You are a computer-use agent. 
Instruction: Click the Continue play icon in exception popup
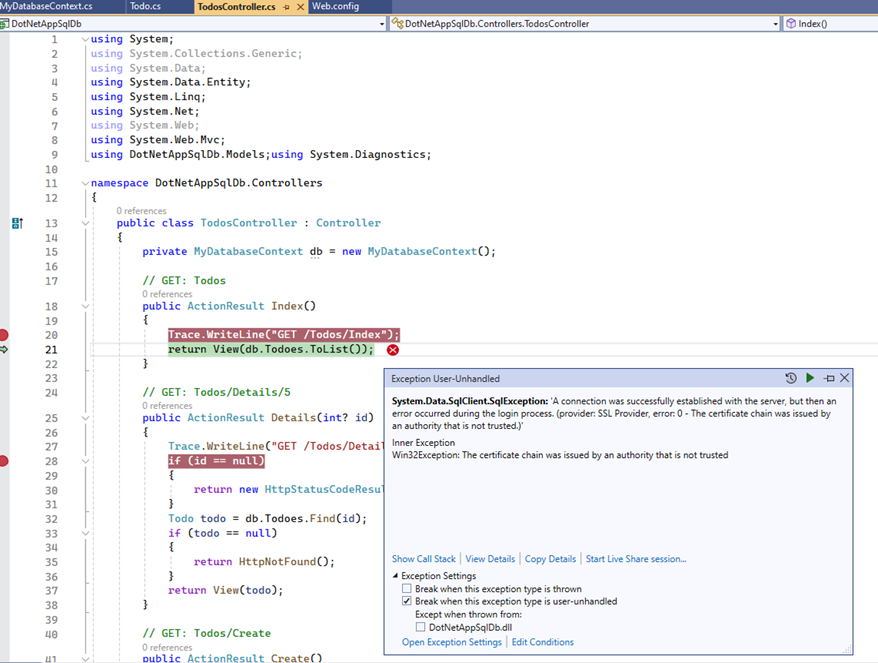(810, 378)
